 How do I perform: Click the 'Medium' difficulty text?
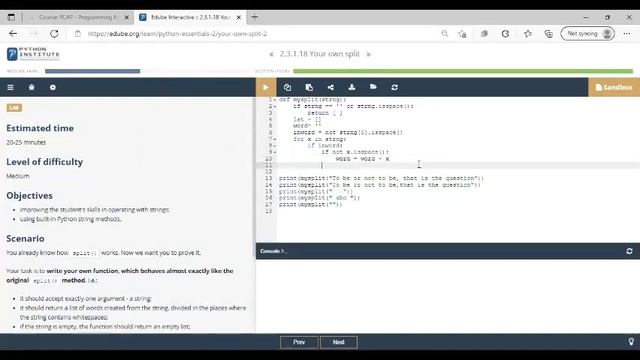click(18, 176)
